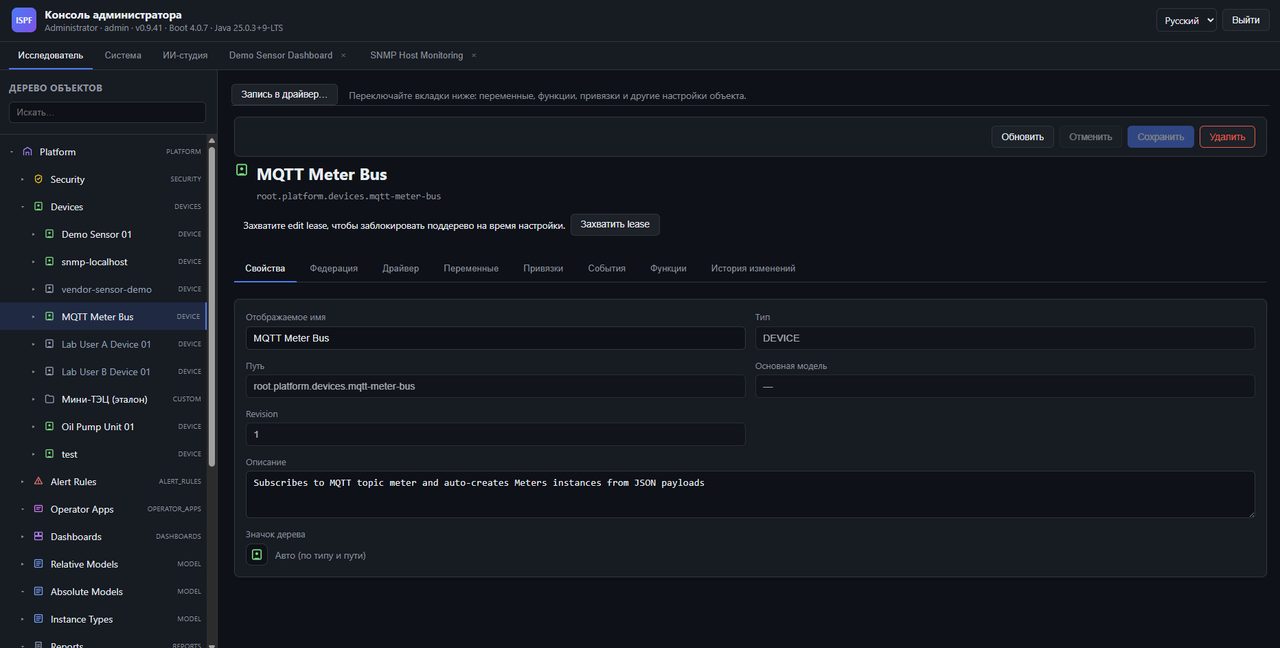Click the Выйти logout button
The image size is (1280, 648).
point(1245,20)
